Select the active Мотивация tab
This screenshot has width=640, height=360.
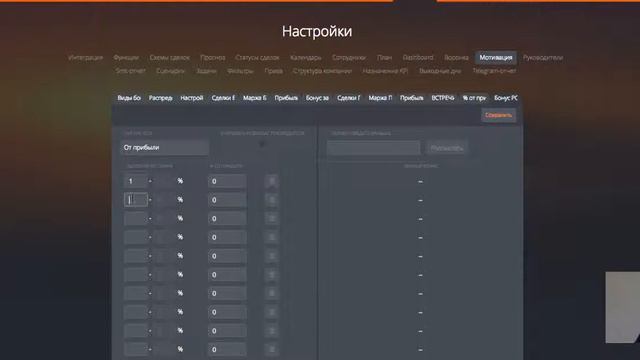click(x=496, y=58)
